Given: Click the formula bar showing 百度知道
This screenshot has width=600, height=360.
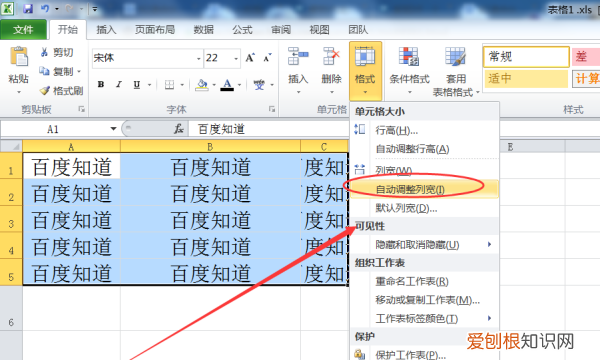Looking at the screenshot, I should (x=269, y=129).
